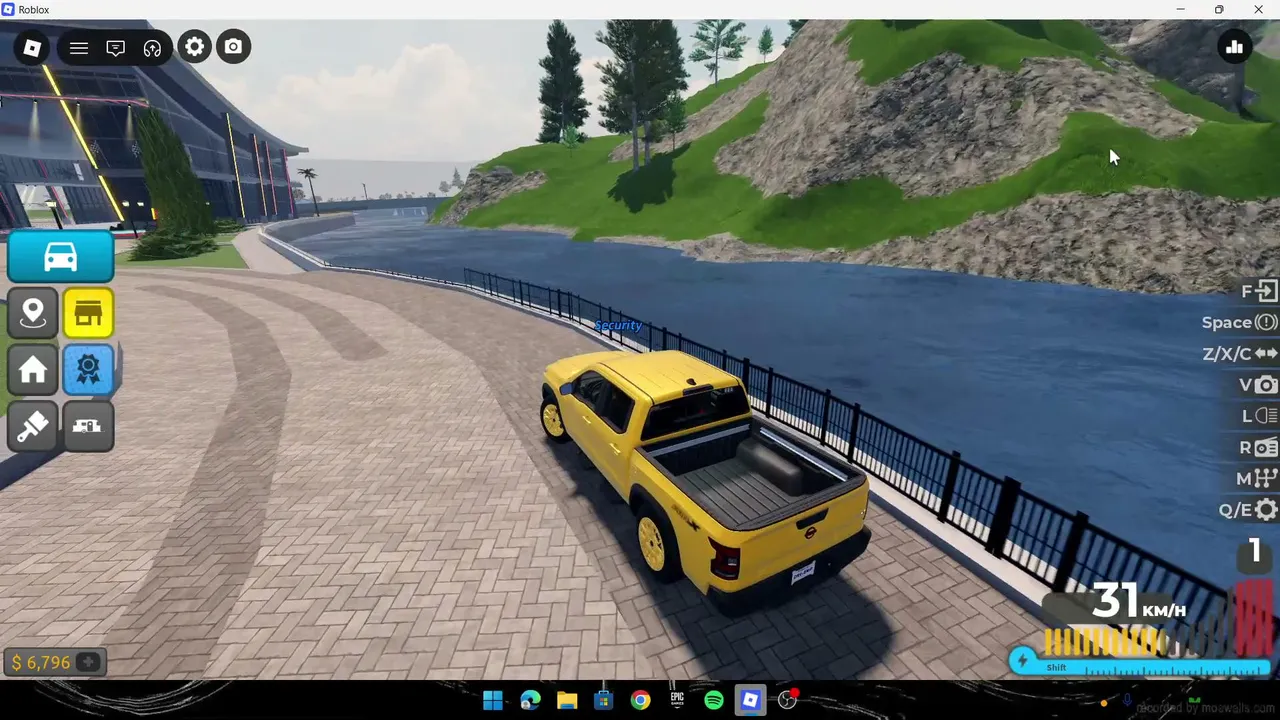Switch camera view with V icon
Screen dimensions: 1280x720
coord(1266,385)
